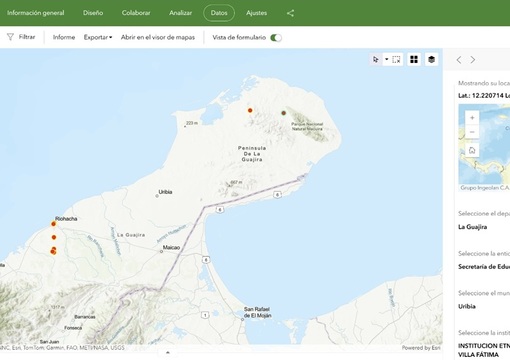The image size is (510, 360).
Task: Go to the next record arrow
Action: coord(473,60)
